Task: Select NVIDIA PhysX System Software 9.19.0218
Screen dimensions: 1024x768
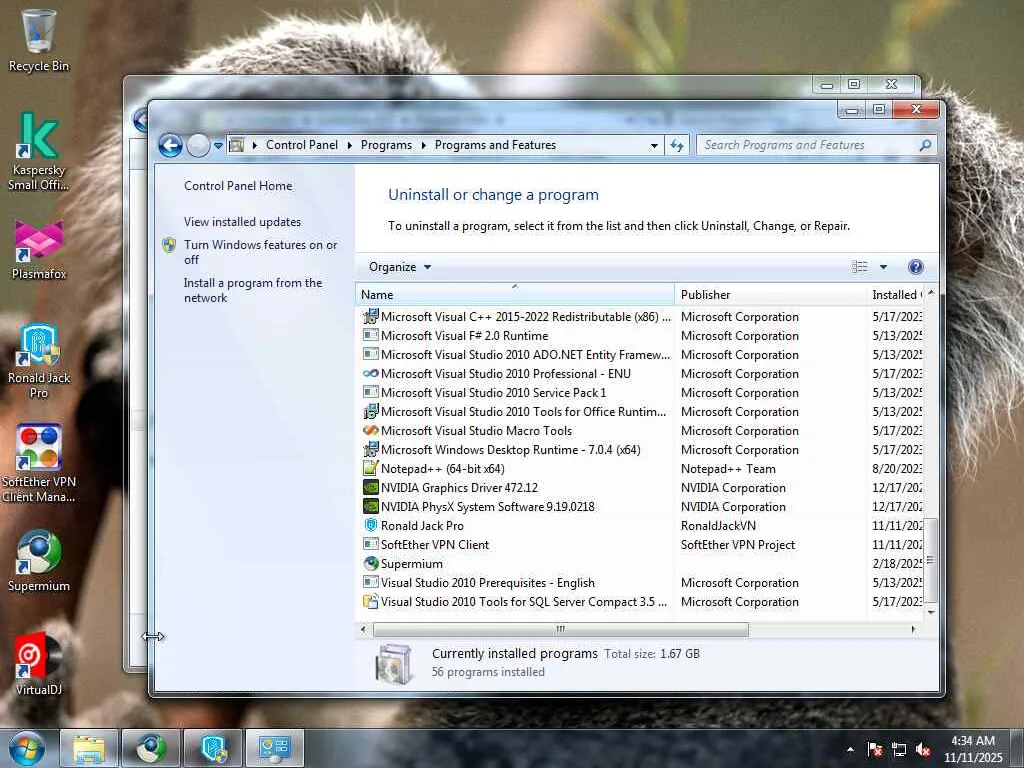Action: pyautogui.click(x=640, y=506)
